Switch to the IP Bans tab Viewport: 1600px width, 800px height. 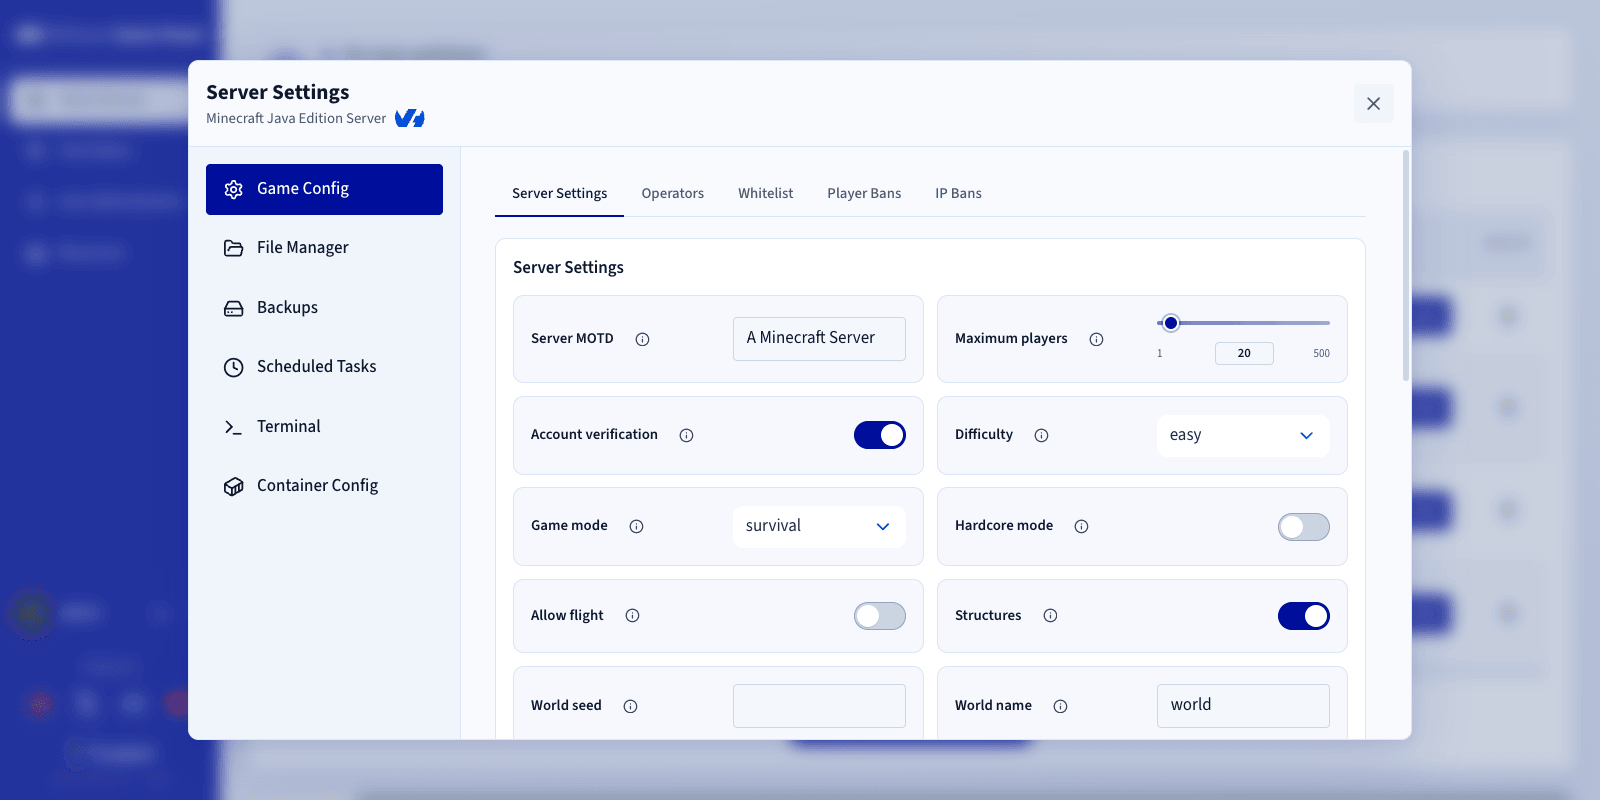tap(958, 193)
